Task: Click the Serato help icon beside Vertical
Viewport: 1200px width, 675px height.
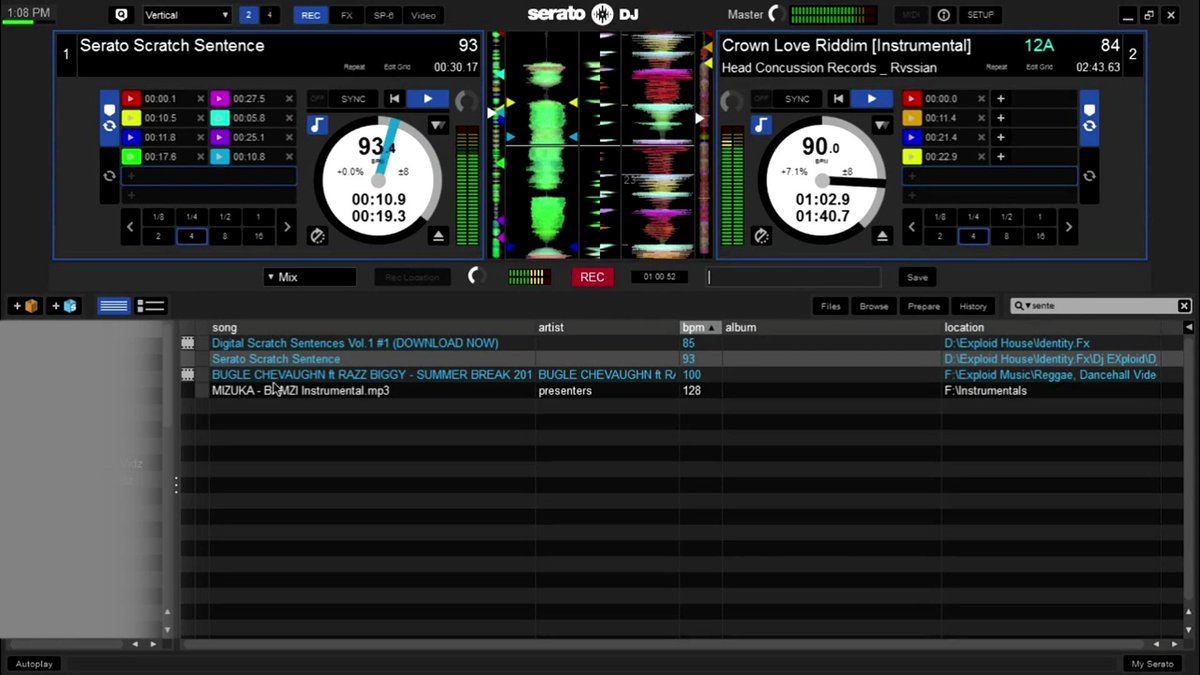Action: coord(121,15)
